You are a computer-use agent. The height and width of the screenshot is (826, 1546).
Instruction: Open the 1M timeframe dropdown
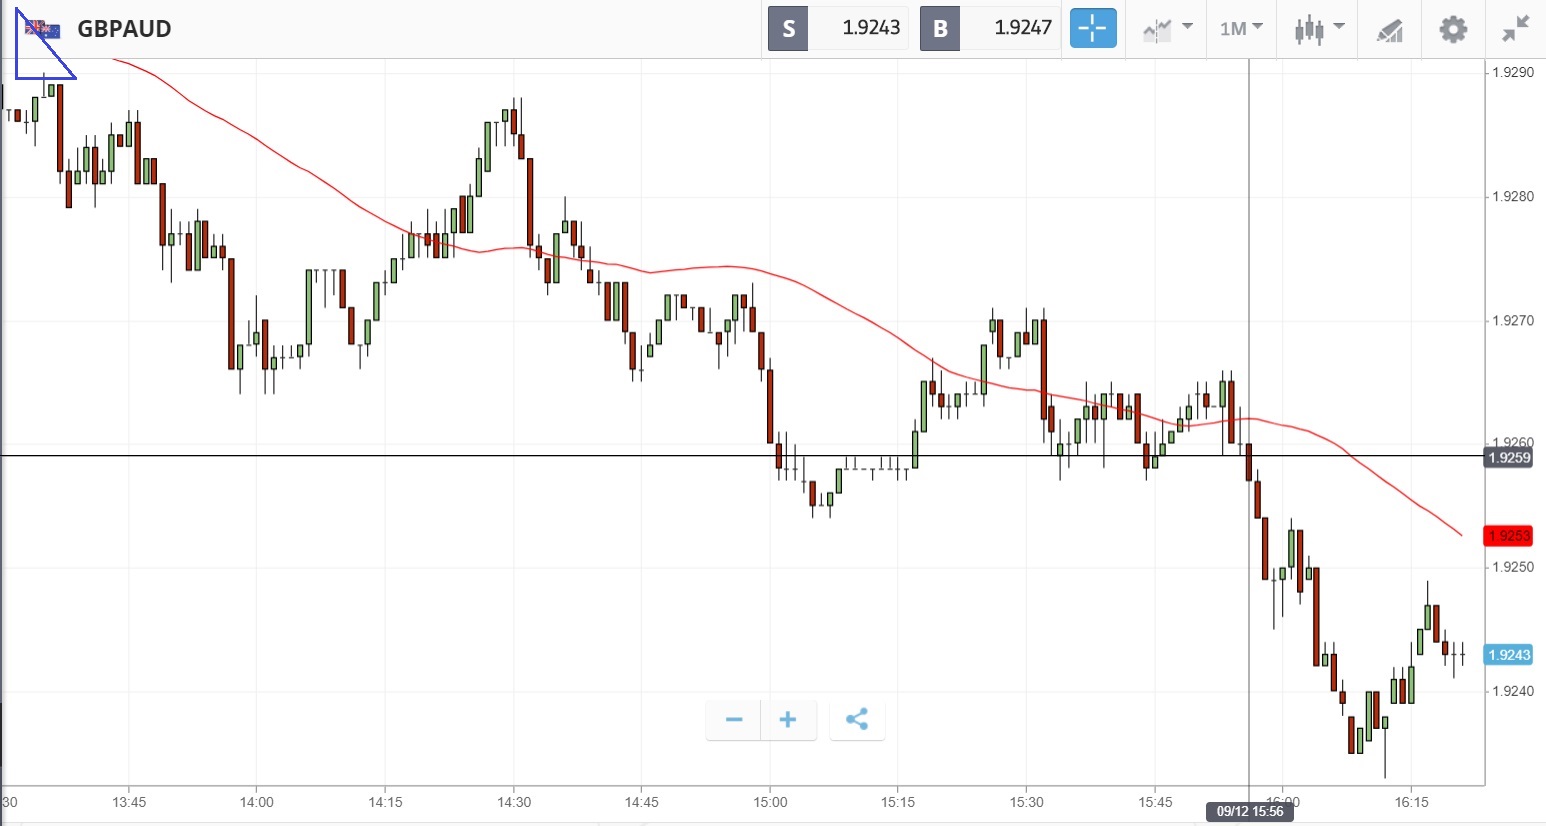pyautogui.click(x=1241, y=28)
